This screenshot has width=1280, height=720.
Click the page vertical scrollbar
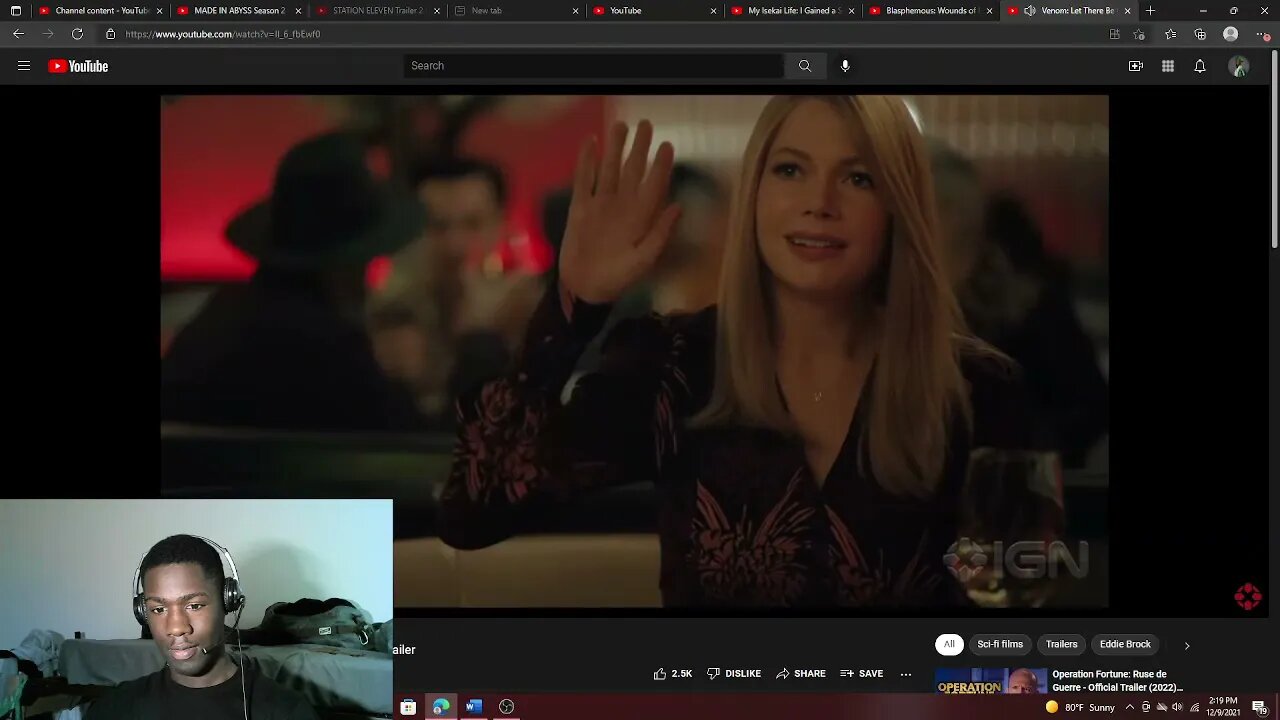tap(1274, 150)
